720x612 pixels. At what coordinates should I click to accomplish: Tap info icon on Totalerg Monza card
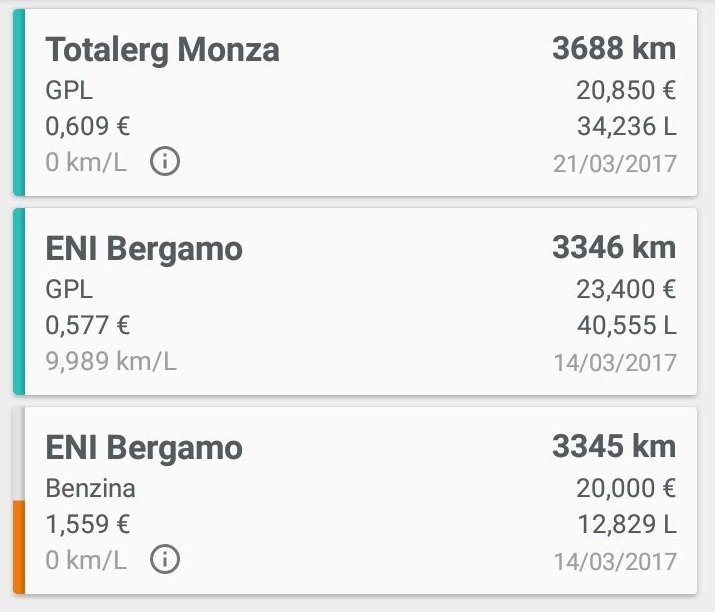165,161
